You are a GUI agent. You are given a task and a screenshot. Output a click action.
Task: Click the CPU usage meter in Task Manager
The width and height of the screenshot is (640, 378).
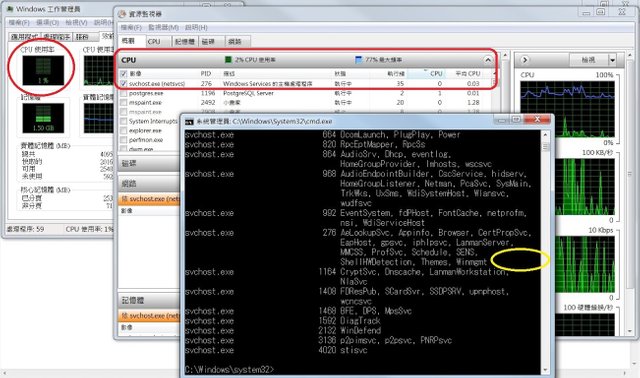[43, 70]
